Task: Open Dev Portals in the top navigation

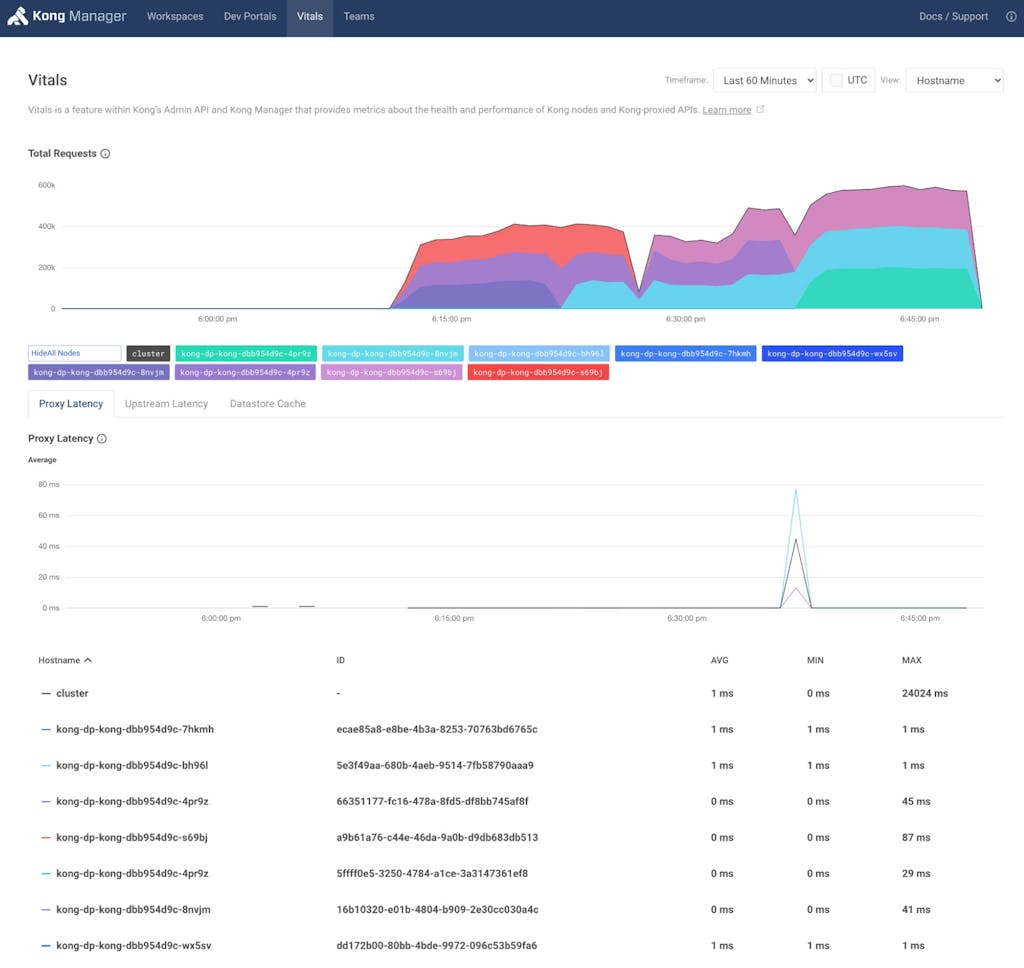Action: [250, 17]
